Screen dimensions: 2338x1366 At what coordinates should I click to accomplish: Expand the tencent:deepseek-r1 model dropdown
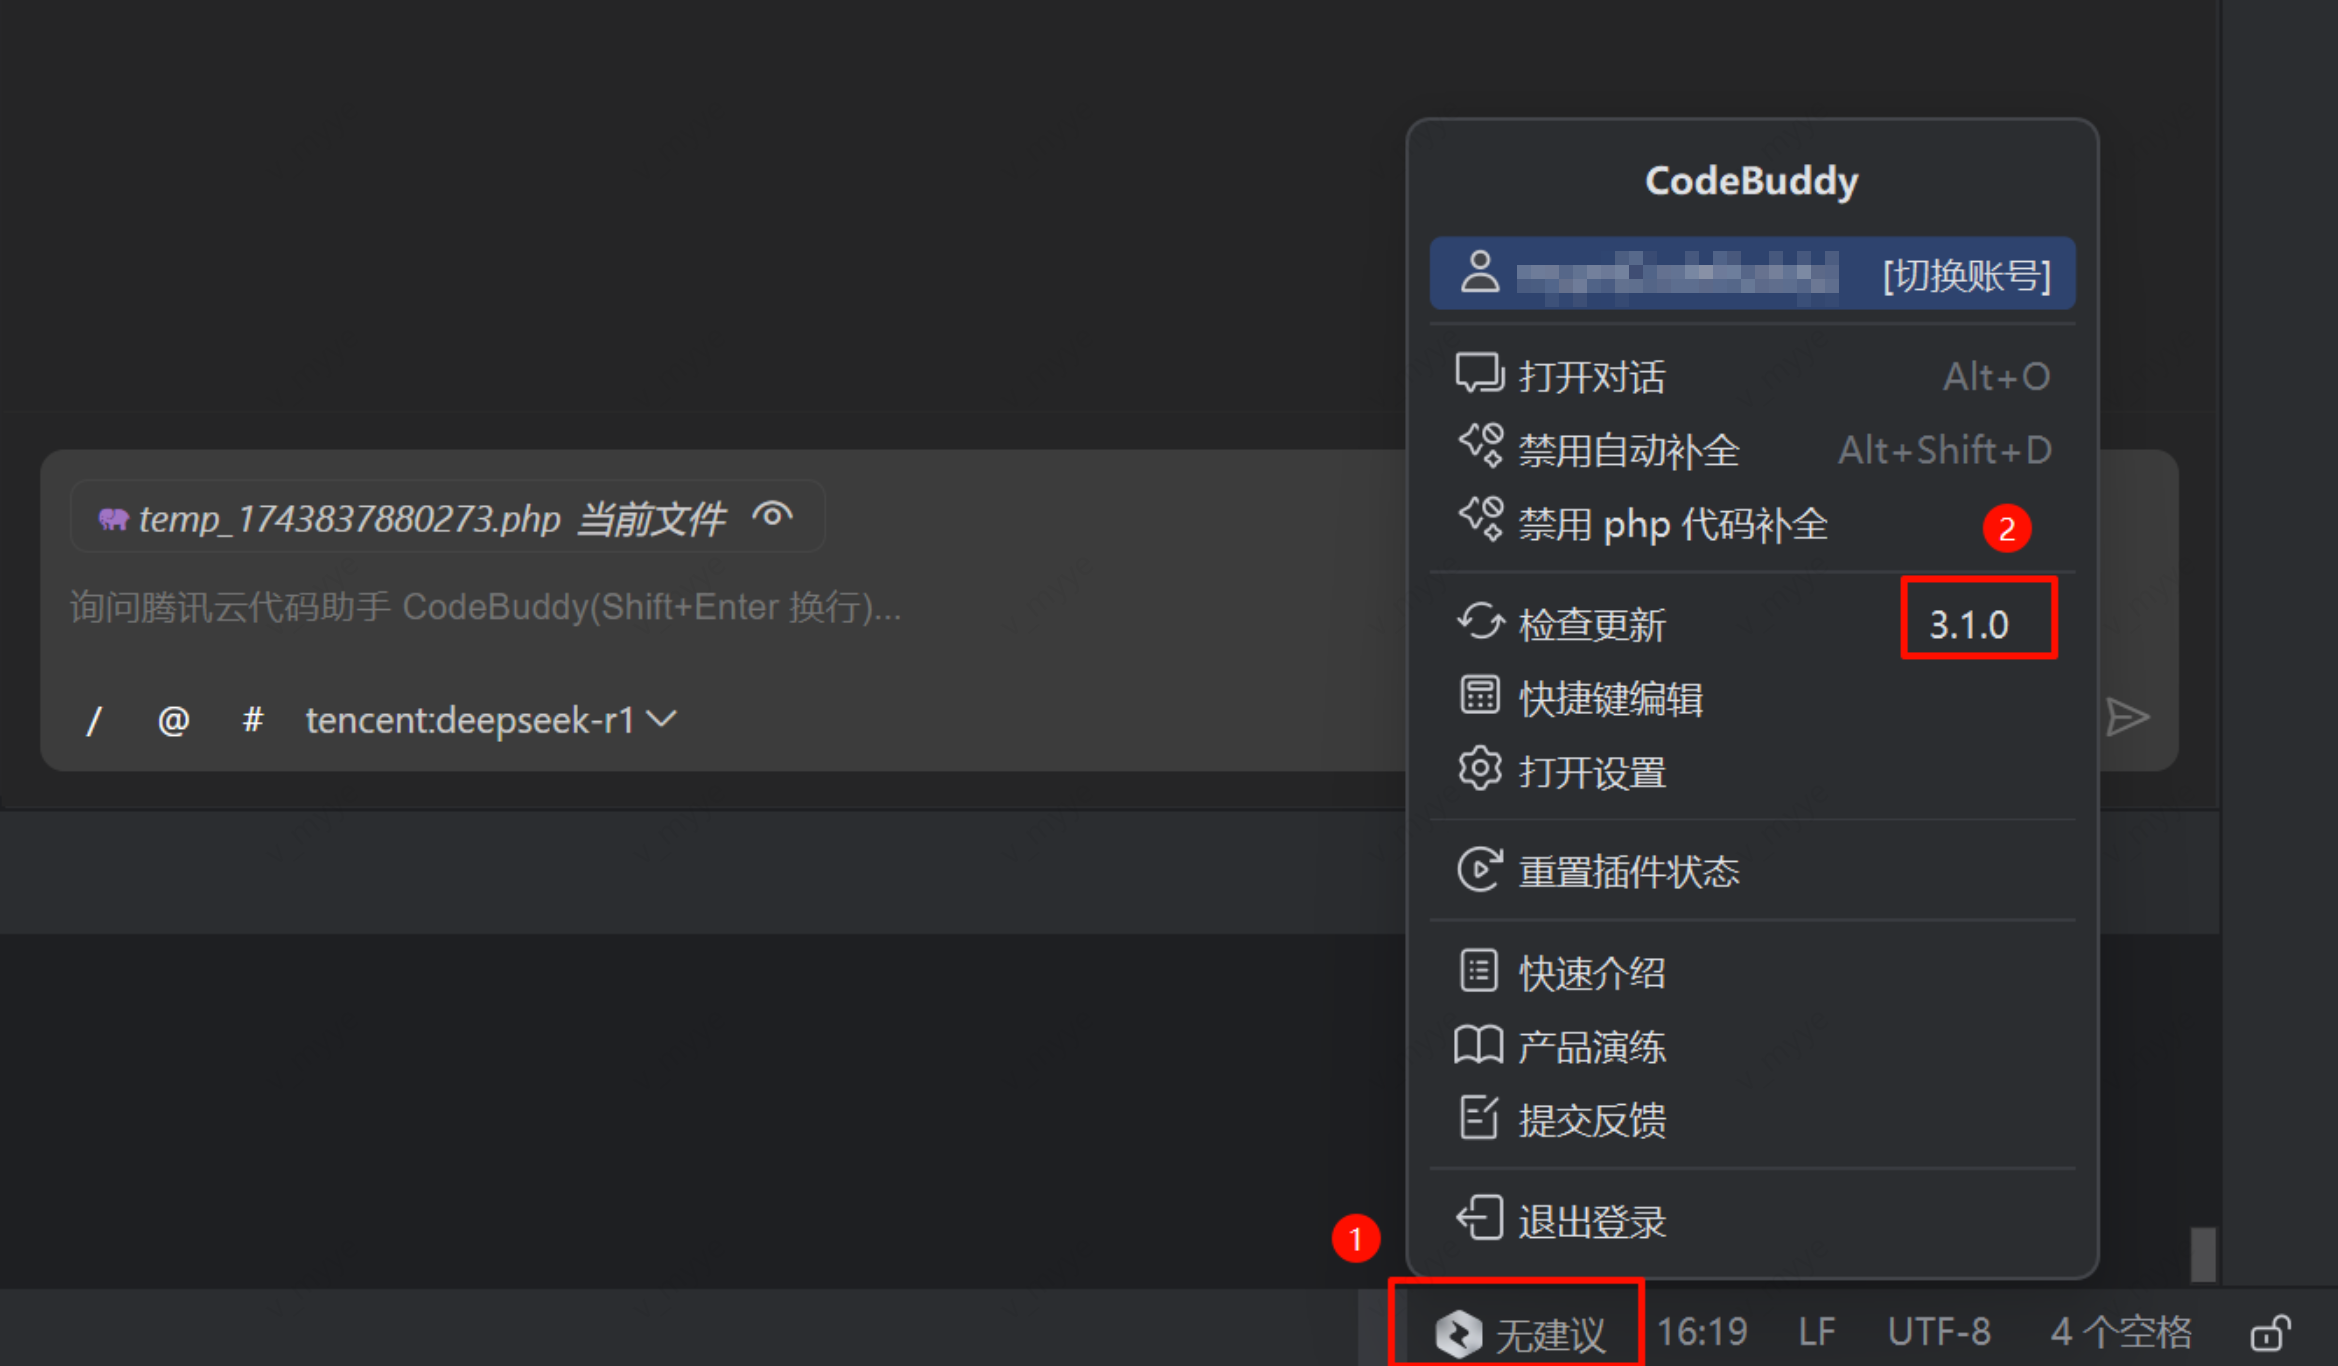(491, 720)
